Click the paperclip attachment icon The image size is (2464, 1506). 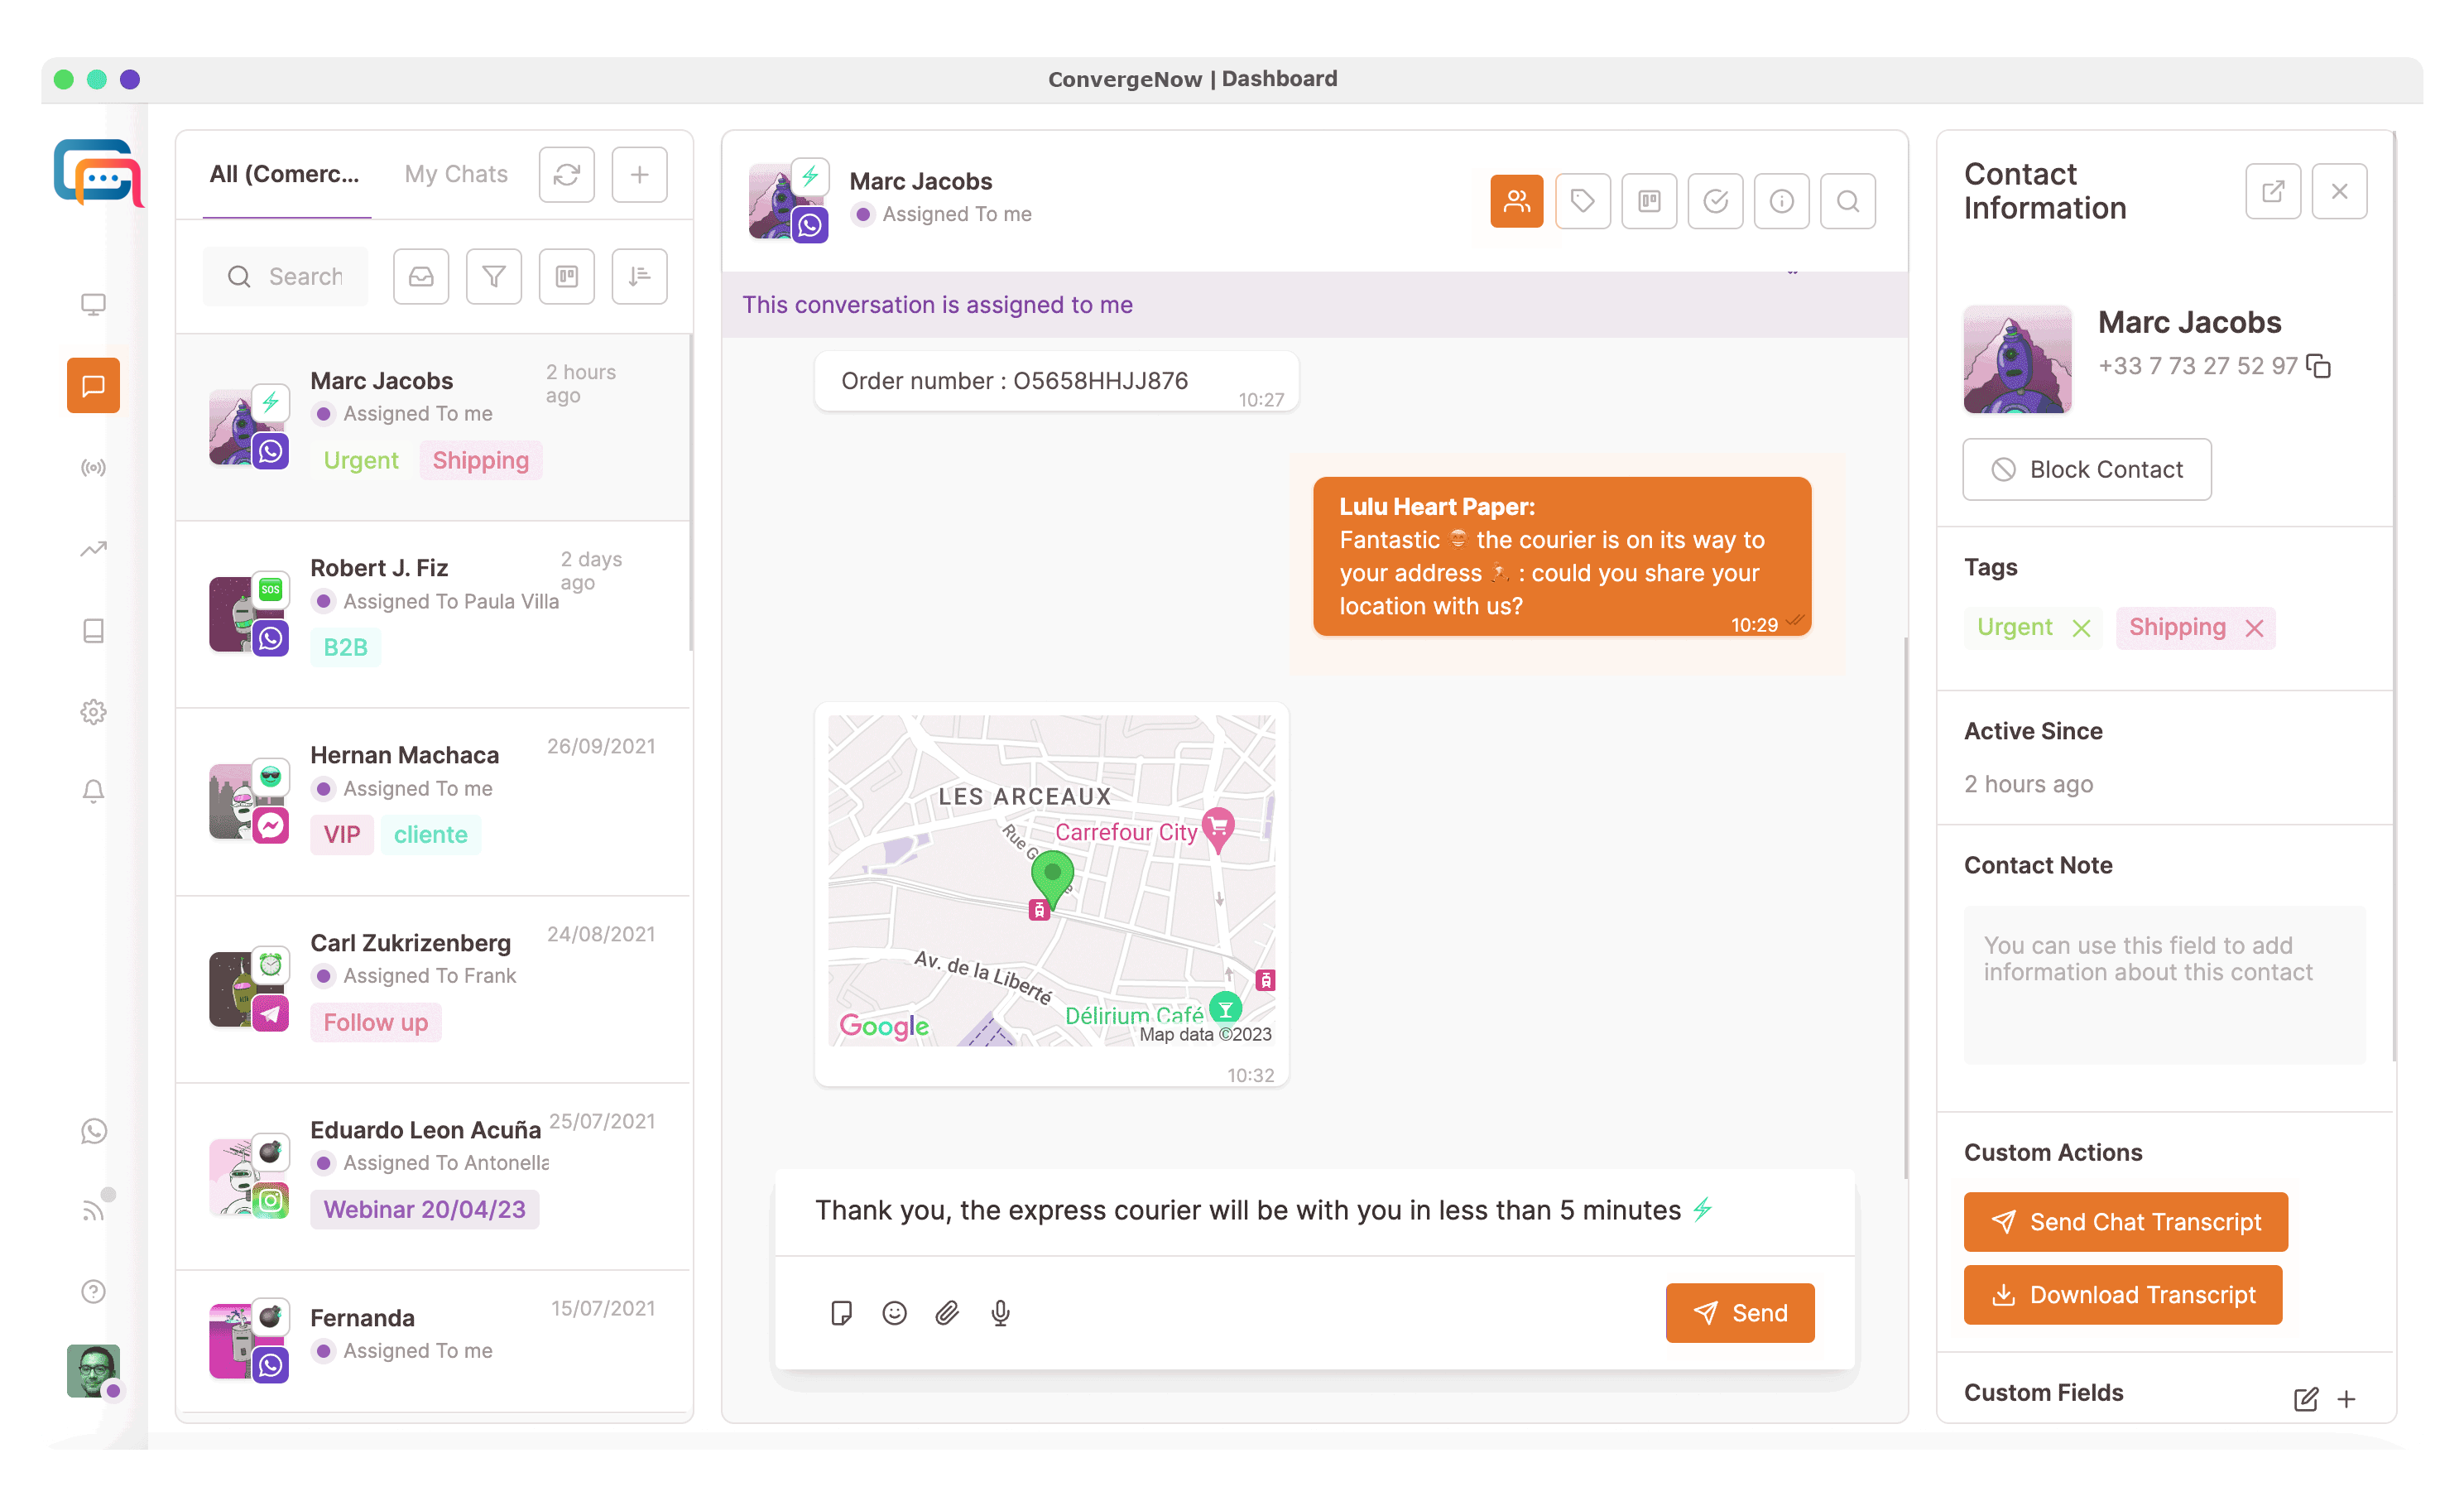[947, 1313]
